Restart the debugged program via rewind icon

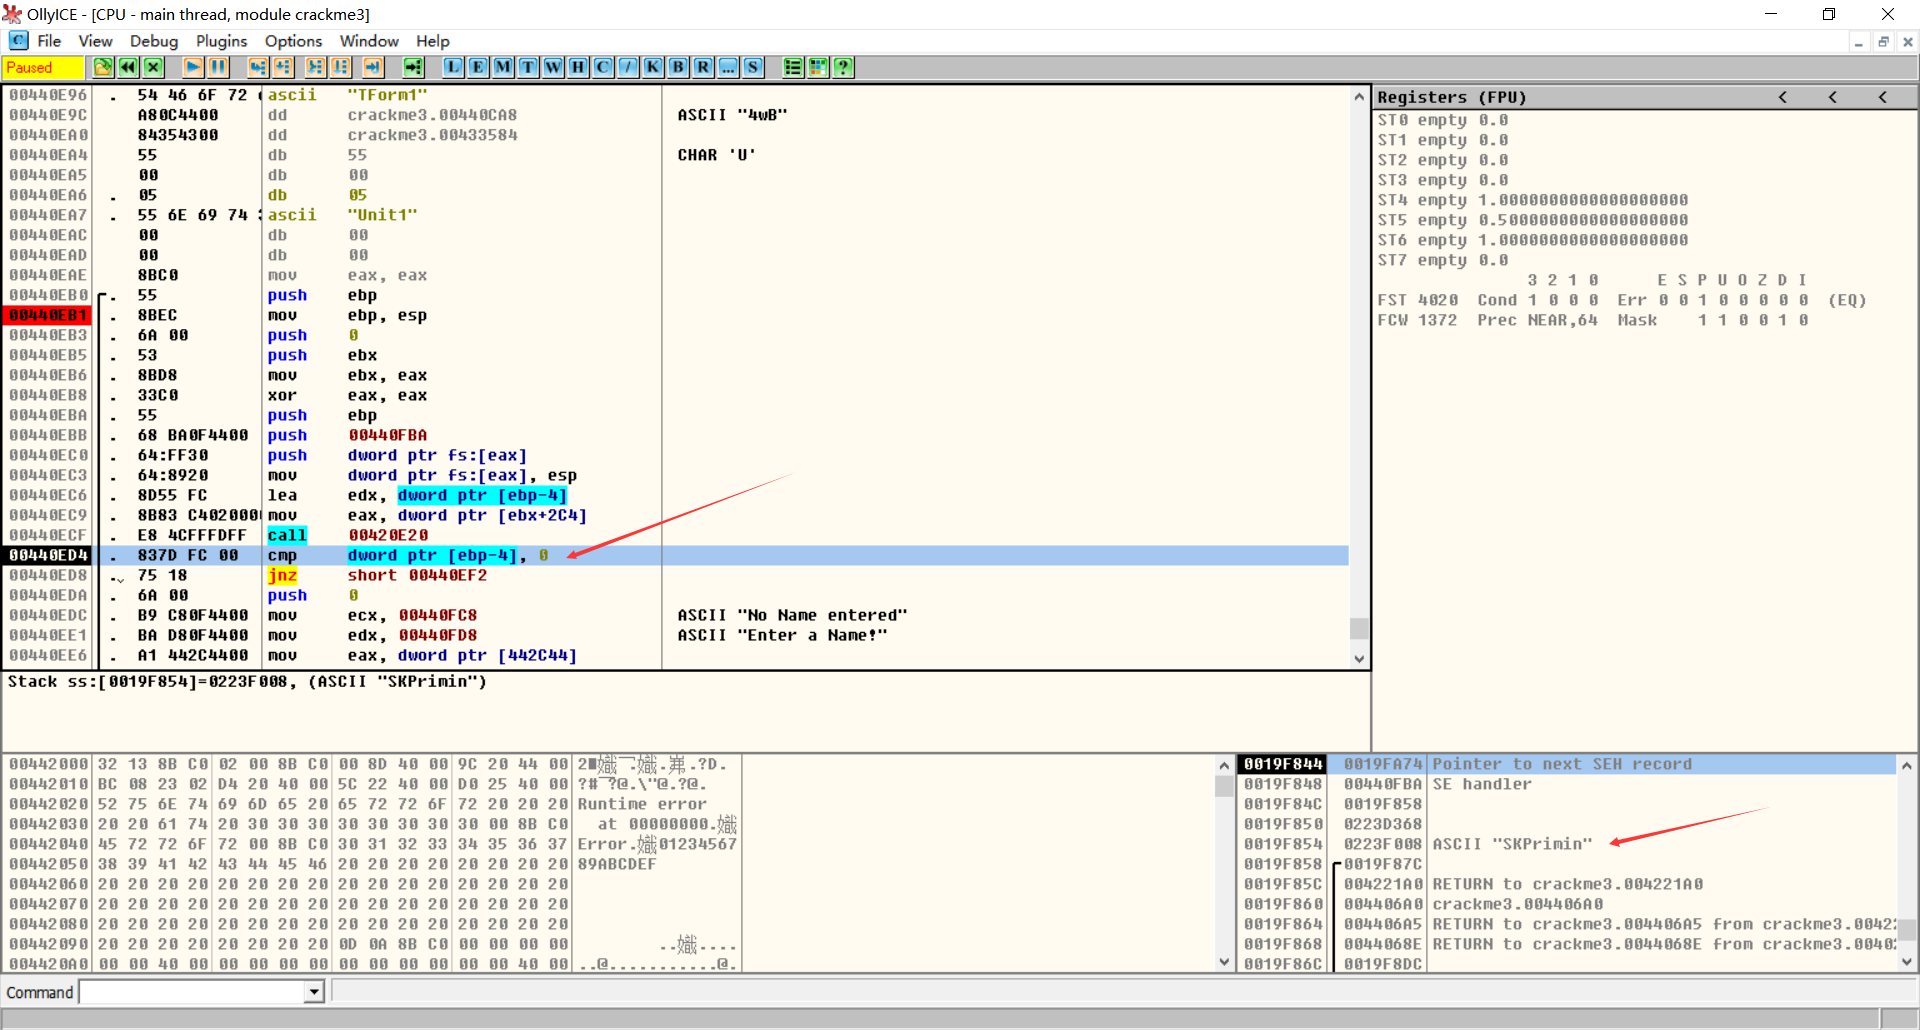pyautogui.click(x=128, y=67)
